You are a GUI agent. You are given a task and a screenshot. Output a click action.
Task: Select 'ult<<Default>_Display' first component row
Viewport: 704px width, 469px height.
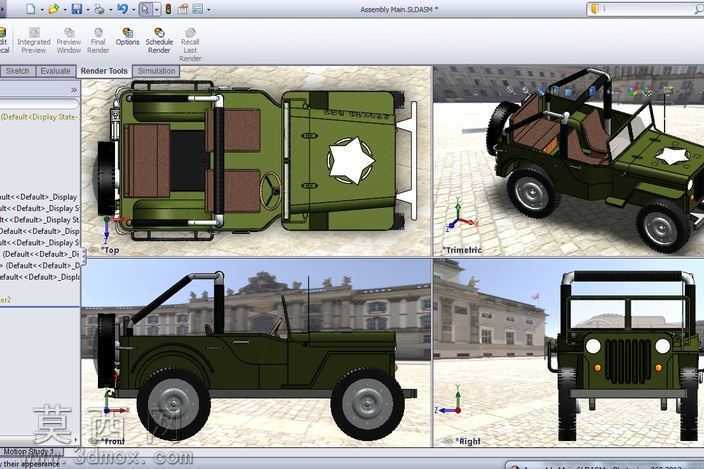pyautogui.click(x=40, y=197)
